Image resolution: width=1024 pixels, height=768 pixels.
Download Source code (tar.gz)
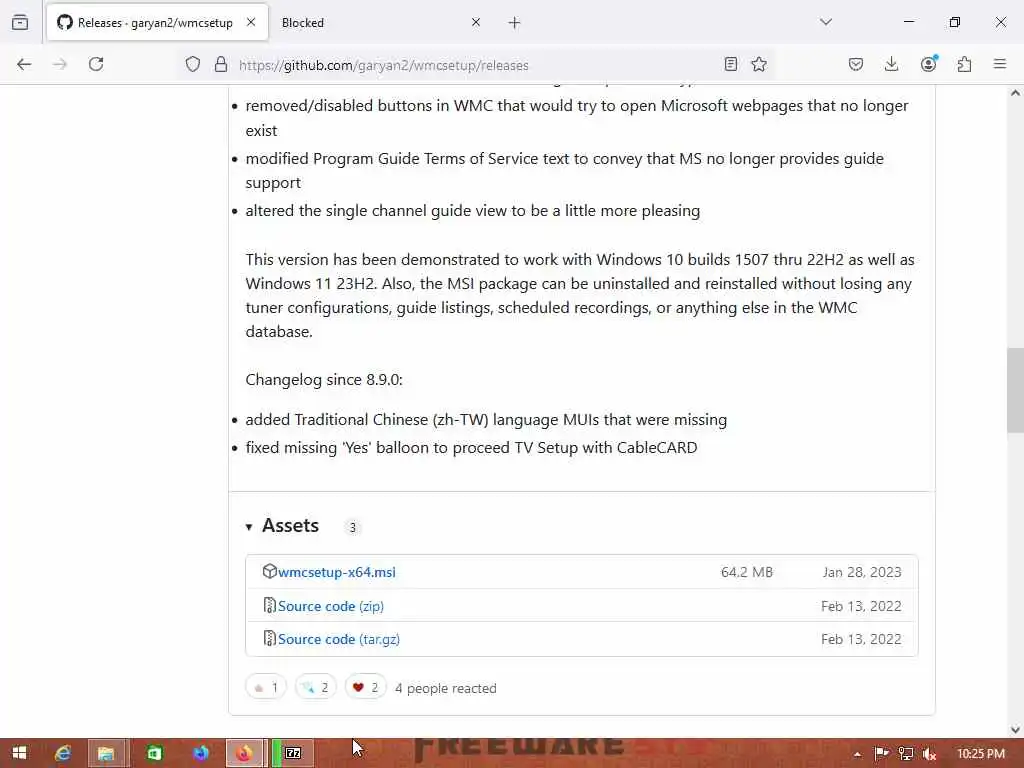(338, 639)
